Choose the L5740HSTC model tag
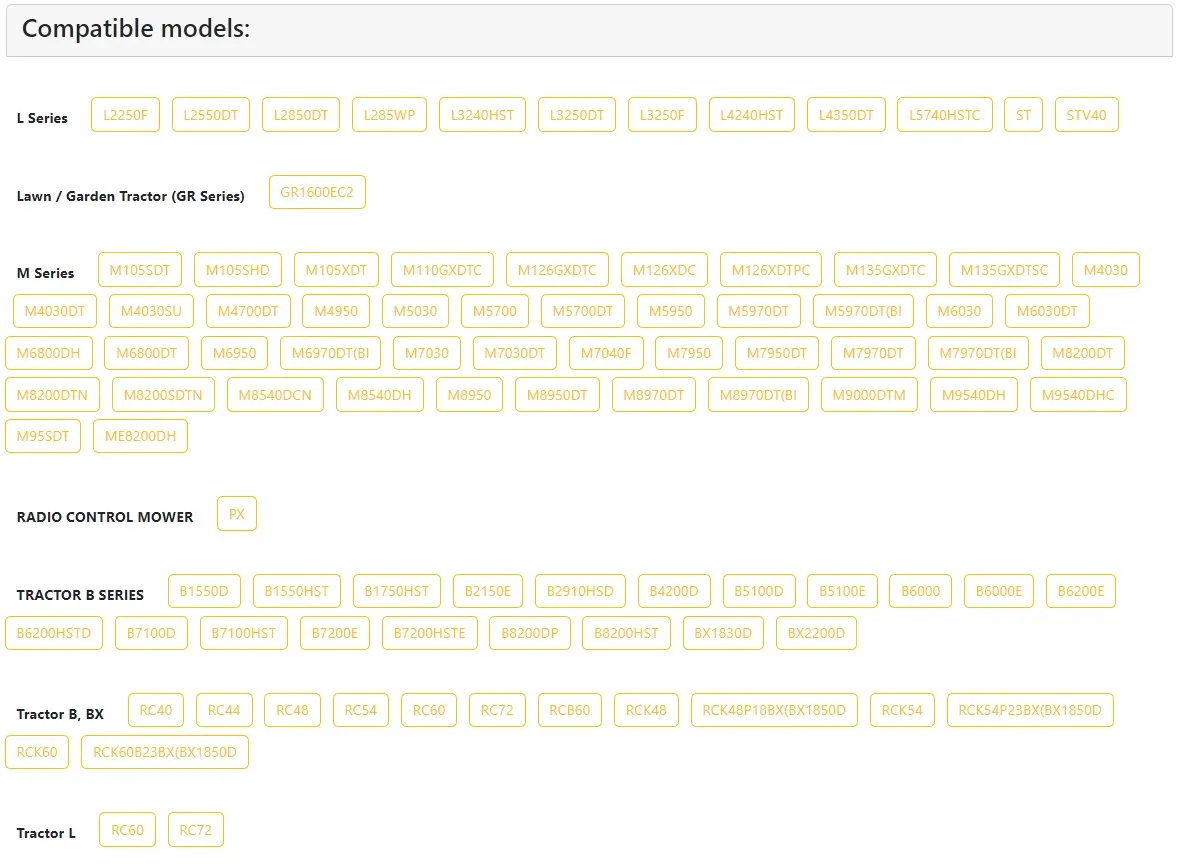The image size is (1180, 868). [944, 115]
